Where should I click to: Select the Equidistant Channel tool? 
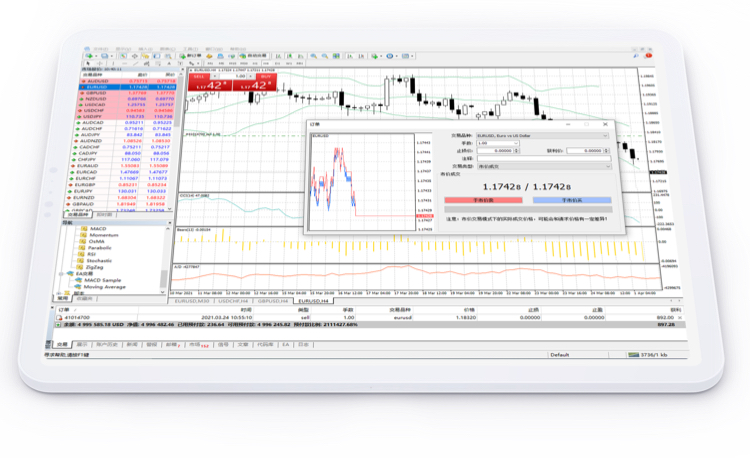[147, 64]
